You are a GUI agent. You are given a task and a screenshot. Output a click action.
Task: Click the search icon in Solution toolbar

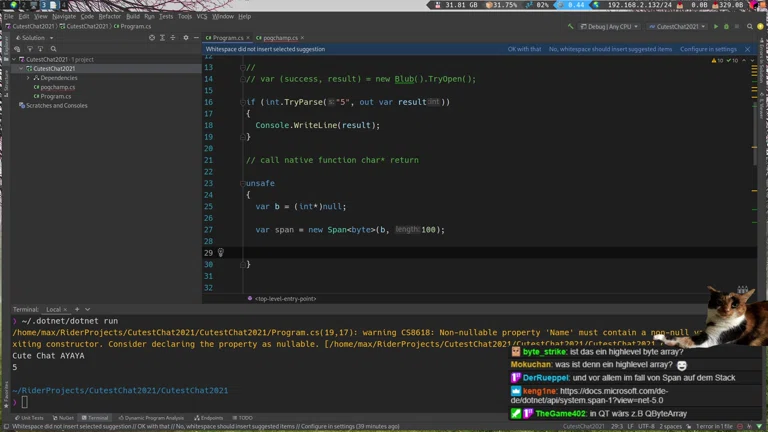(x=53, y=49)
